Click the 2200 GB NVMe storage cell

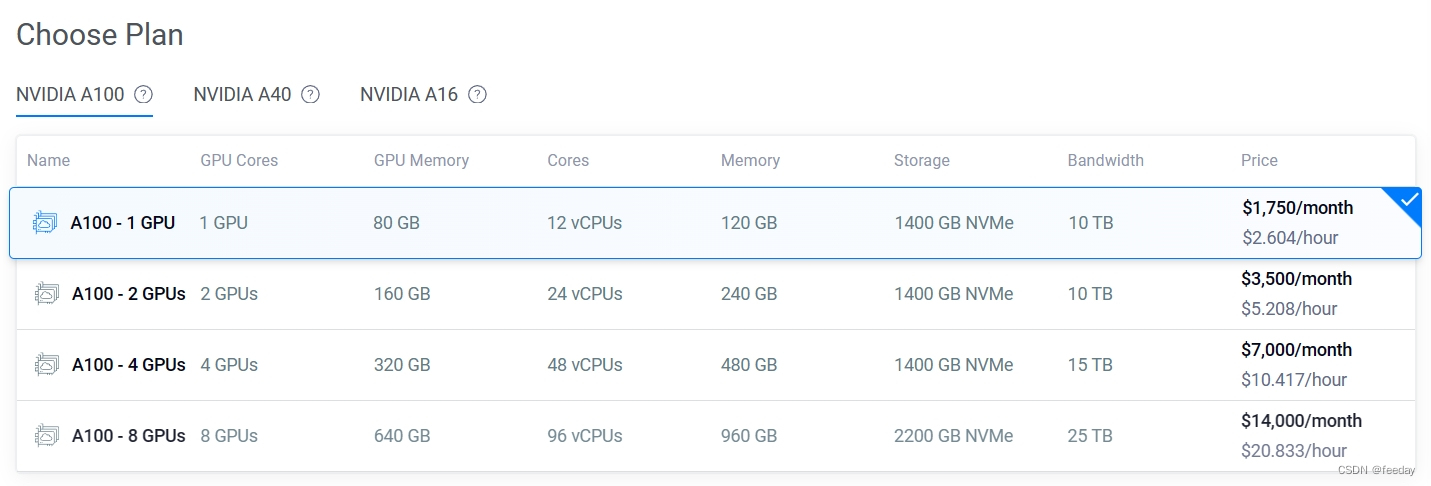[953, 436]
